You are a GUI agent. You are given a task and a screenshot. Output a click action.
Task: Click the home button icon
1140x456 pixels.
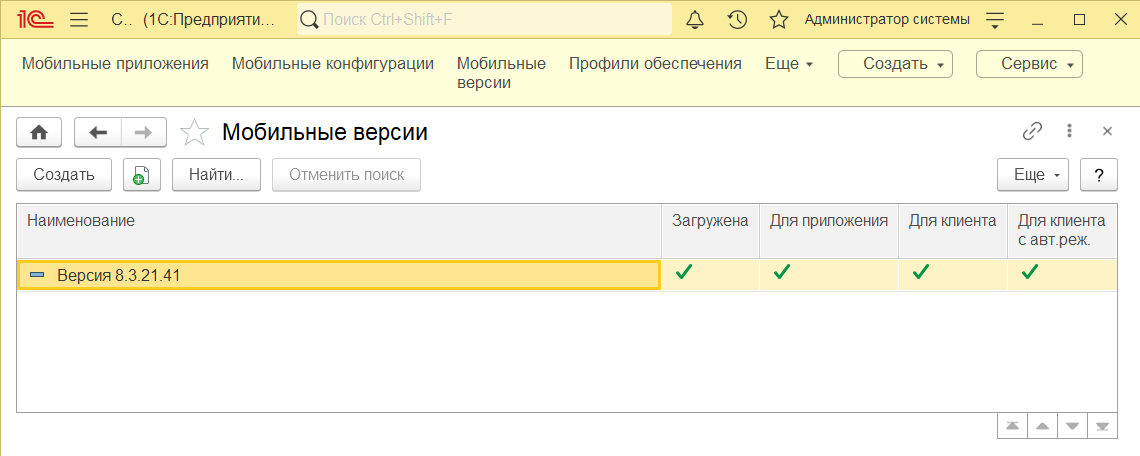pyautogui.click(x=39, y=132)
